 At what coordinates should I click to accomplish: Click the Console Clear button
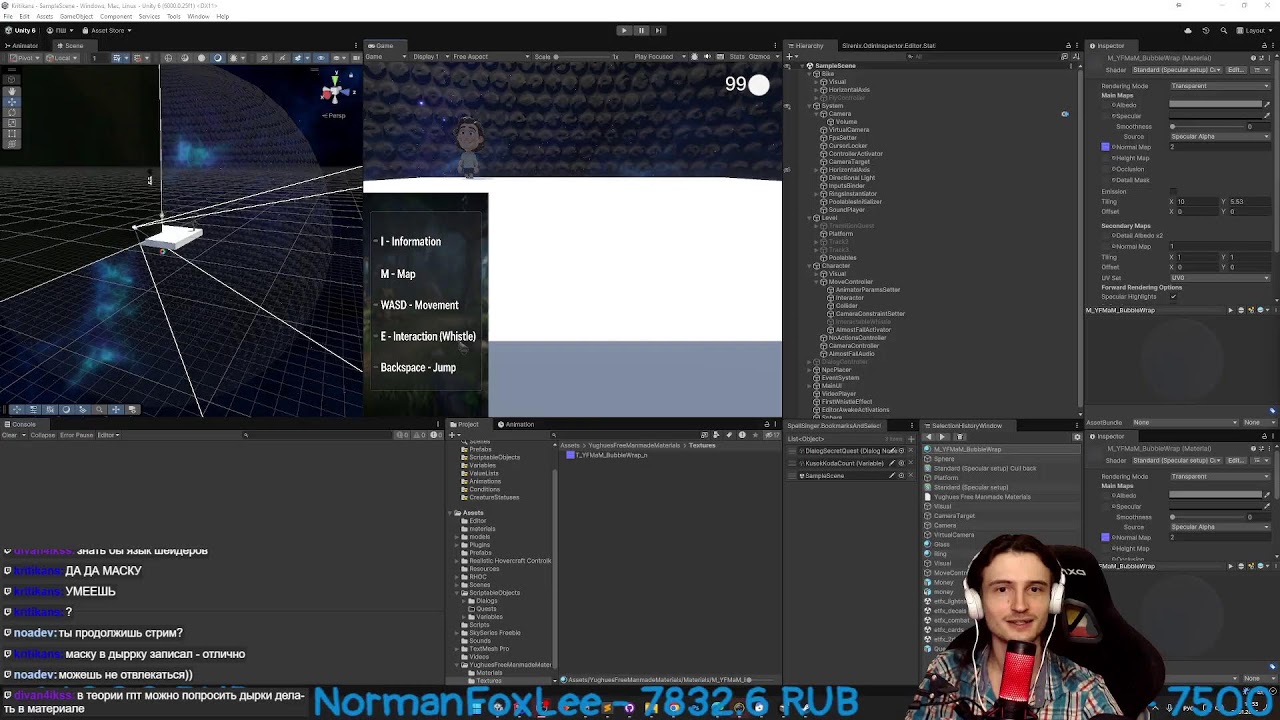pos(11,436)
